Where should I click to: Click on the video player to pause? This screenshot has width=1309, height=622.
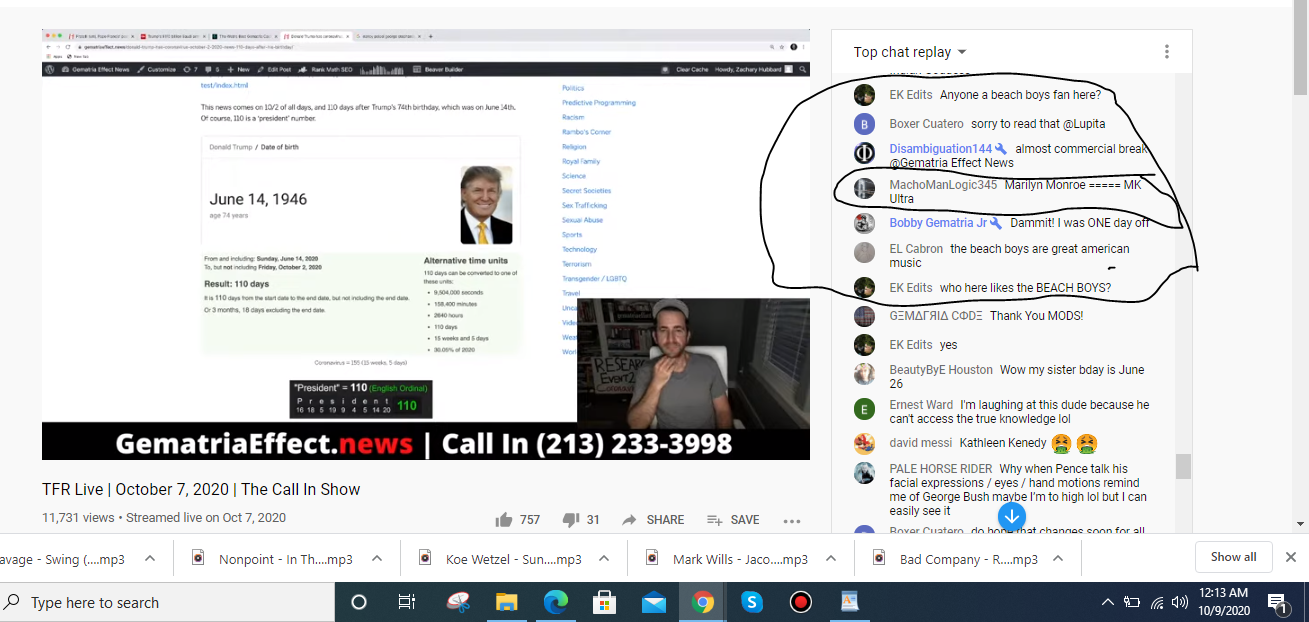(426, 244)
